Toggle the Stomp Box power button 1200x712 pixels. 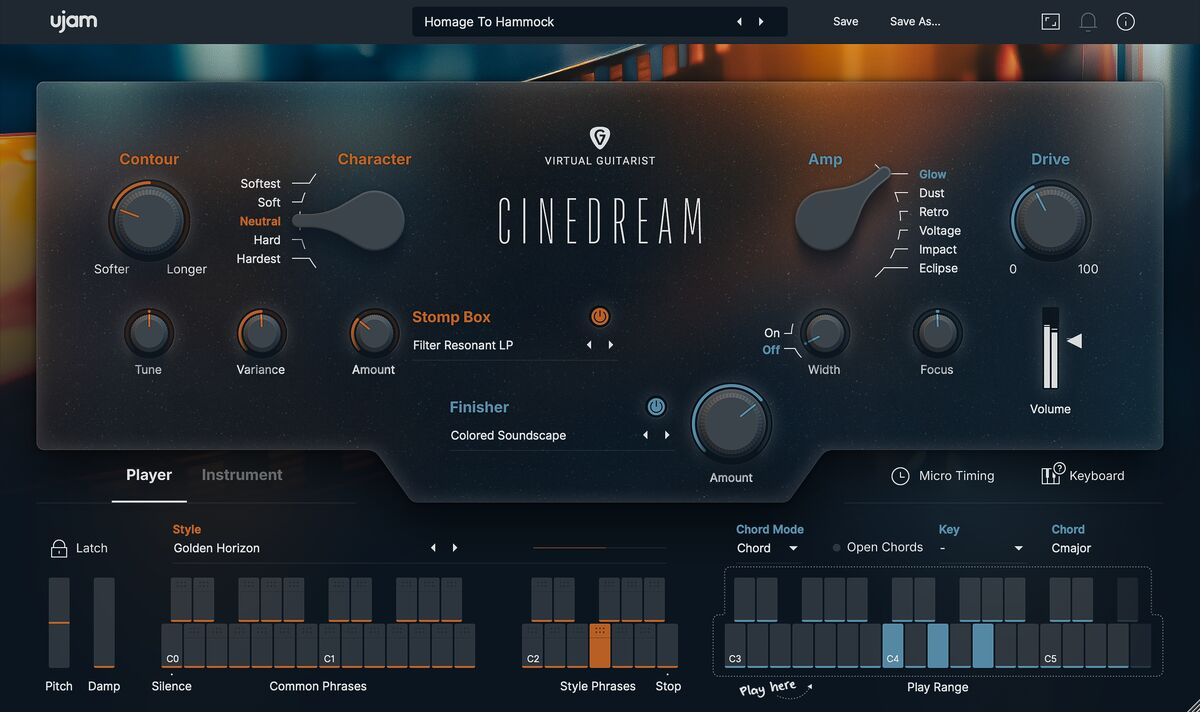(599, 317)
